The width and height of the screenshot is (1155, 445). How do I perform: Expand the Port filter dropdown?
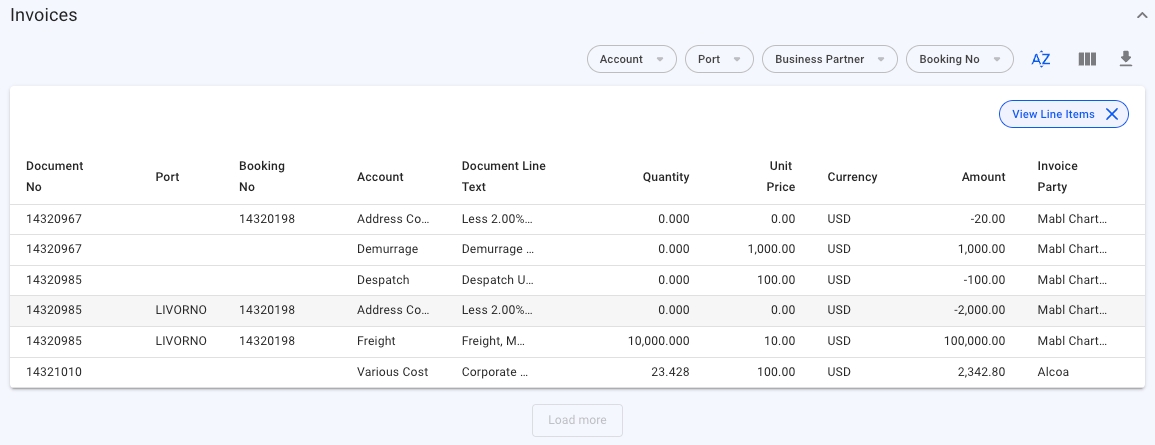[x=719, y=59]
